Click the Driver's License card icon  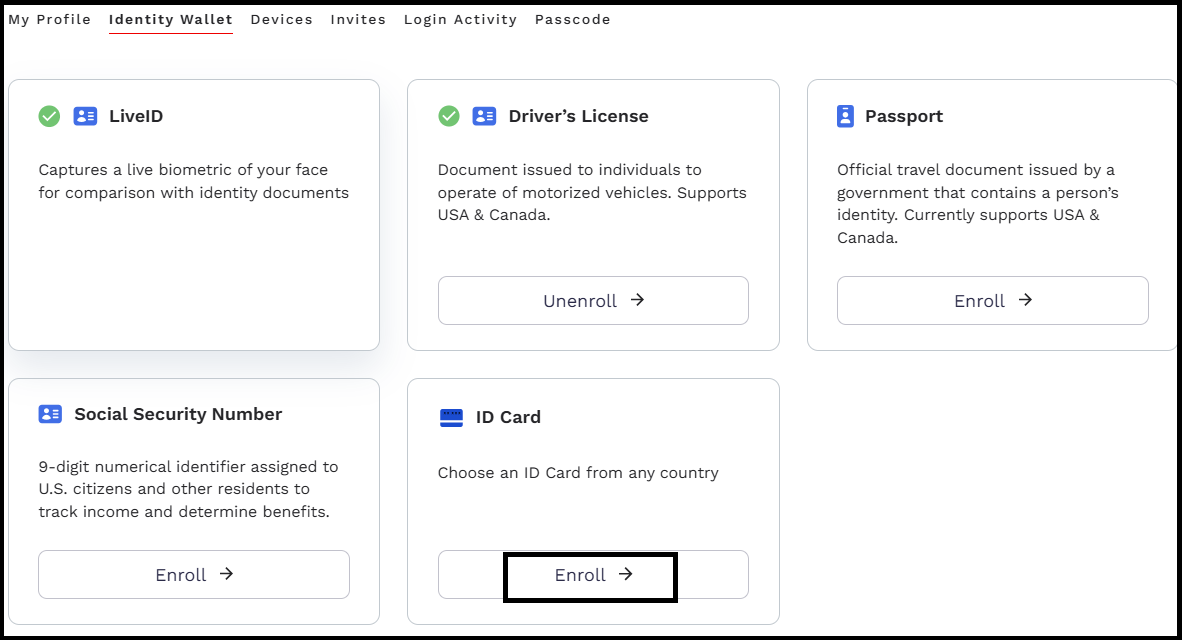point(484,116)
